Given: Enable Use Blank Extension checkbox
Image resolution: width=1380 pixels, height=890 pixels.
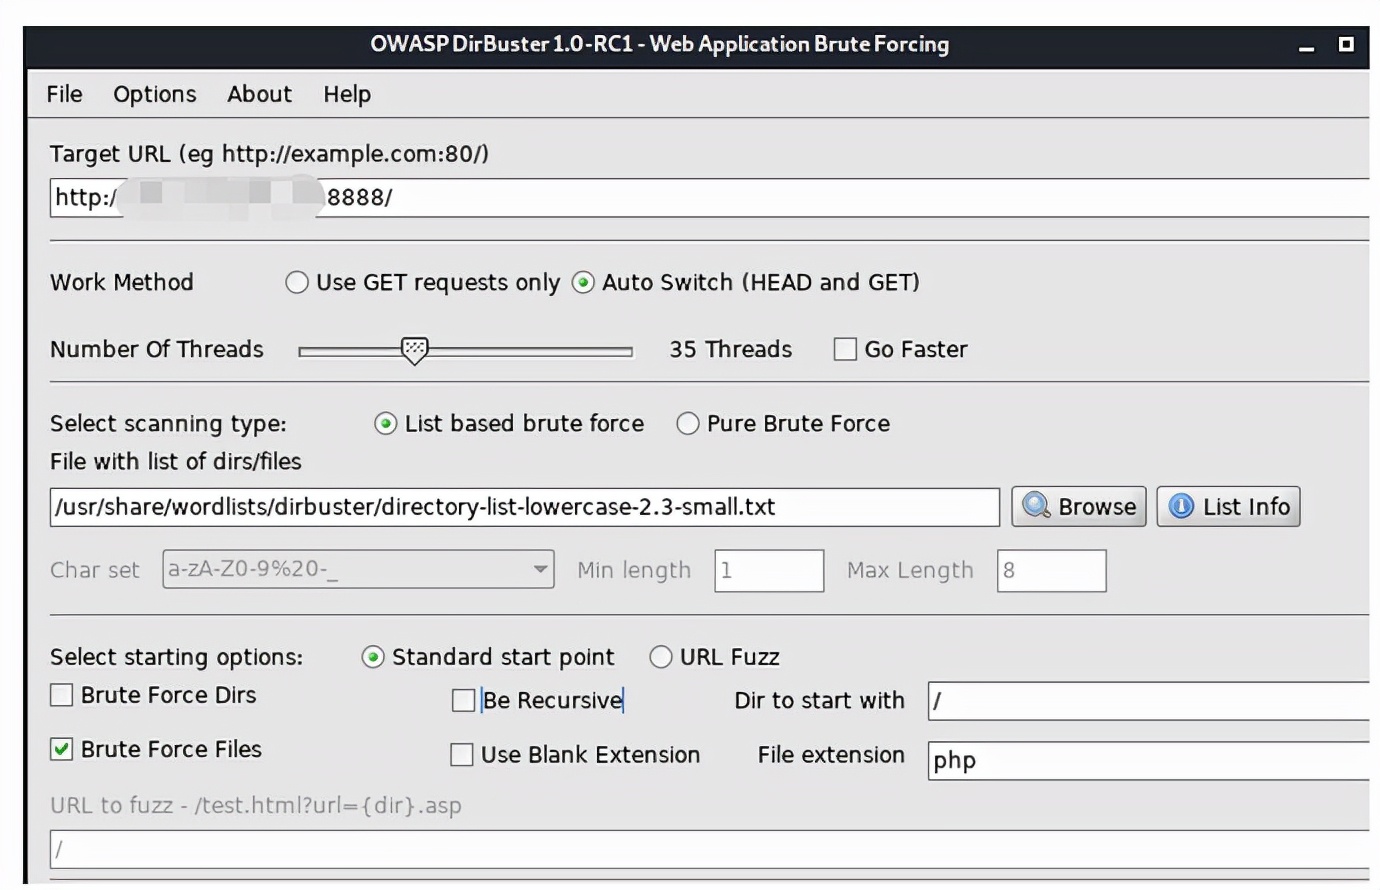Looking at the screenshot, I should [x=462, y=755].
